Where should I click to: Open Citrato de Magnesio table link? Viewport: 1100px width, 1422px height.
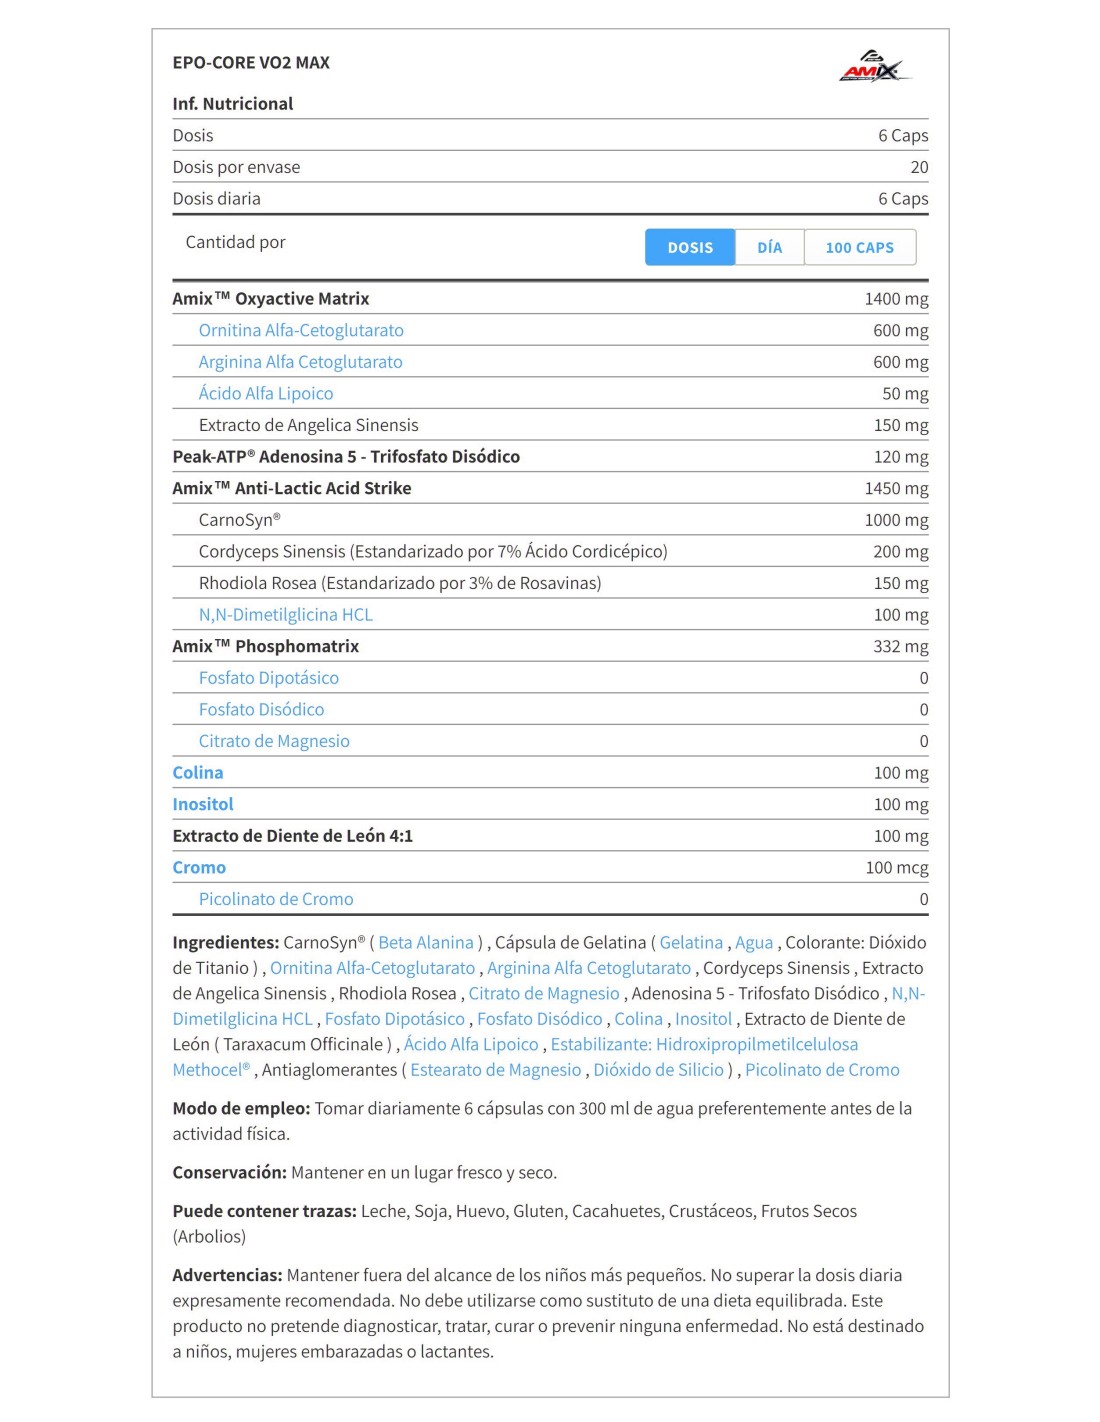pos(274,741)
